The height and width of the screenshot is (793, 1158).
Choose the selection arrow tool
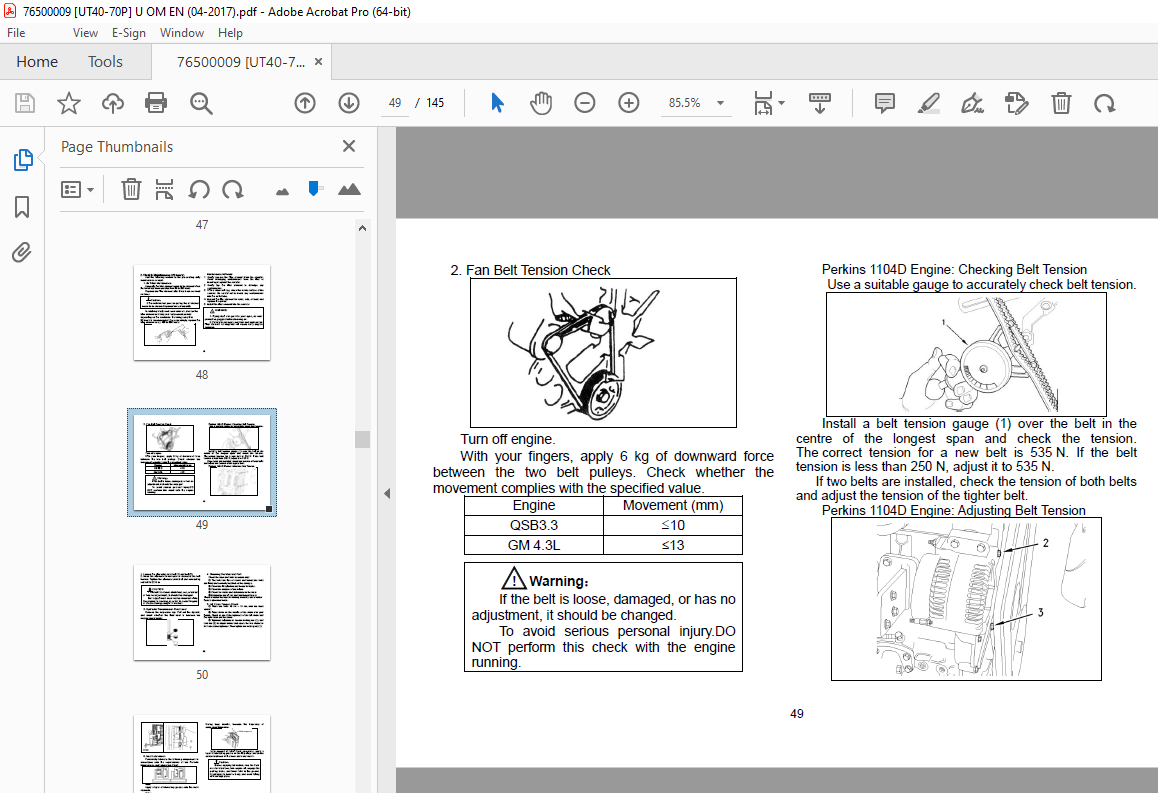pos(497,103)
